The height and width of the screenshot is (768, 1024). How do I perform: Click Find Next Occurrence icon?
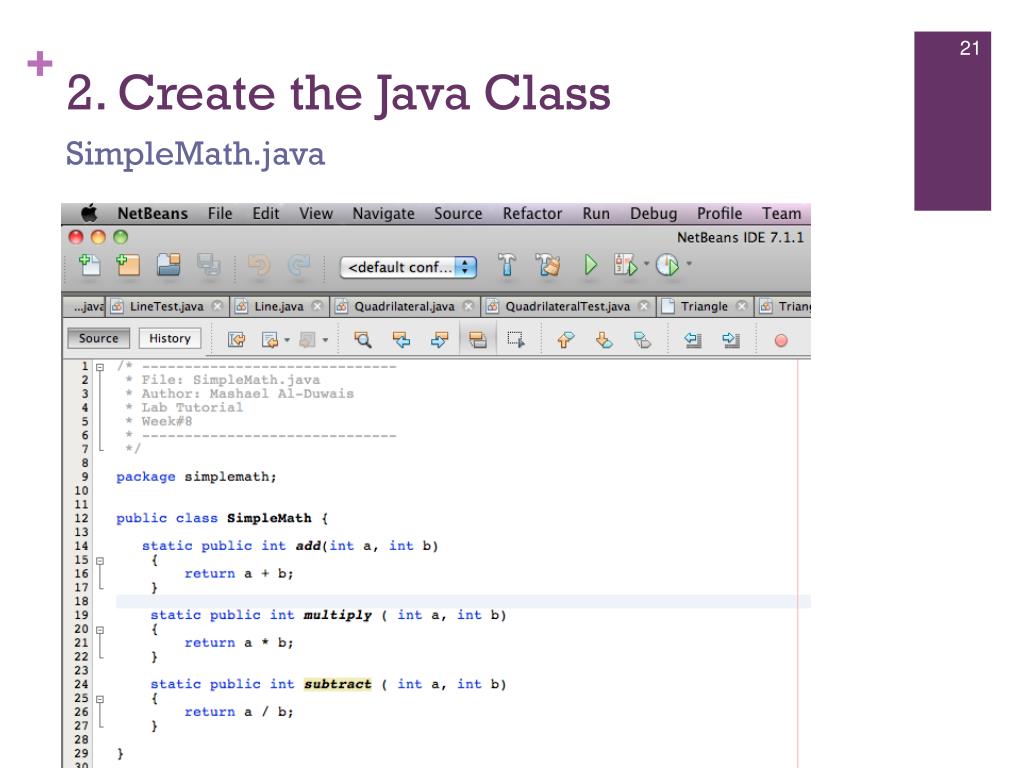440,340
